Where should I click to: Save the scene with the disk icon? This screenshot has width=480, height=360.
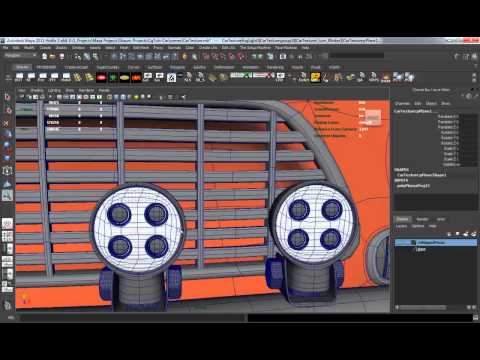(x=62, y=56)
